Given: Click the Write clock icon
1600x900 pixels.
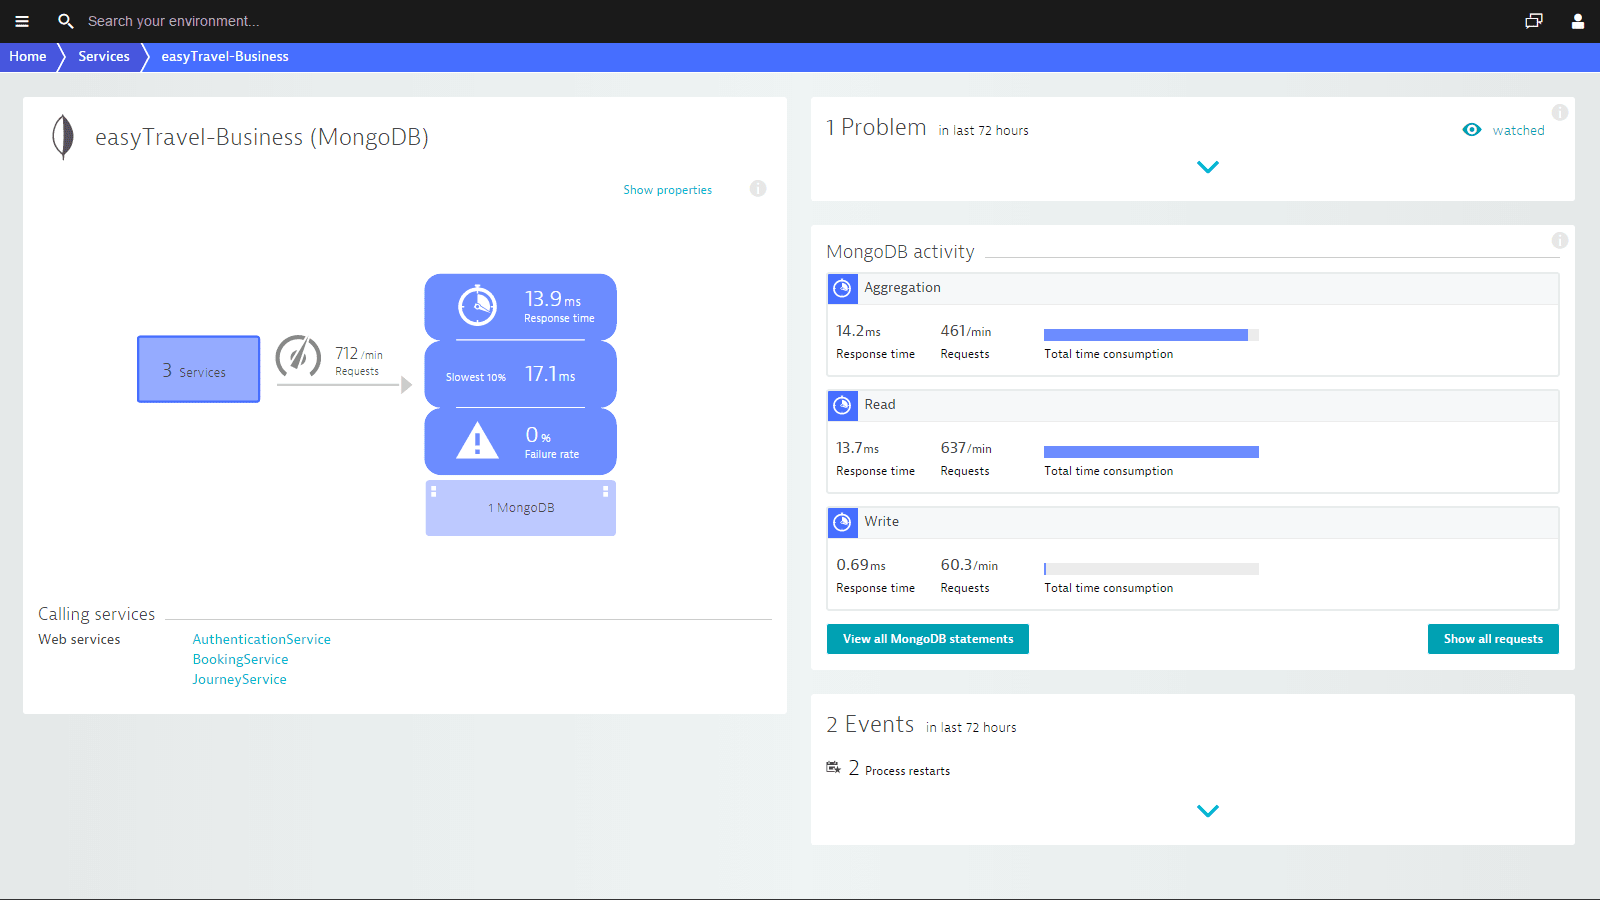Looking at the screenshot, I should coord(843,522).
